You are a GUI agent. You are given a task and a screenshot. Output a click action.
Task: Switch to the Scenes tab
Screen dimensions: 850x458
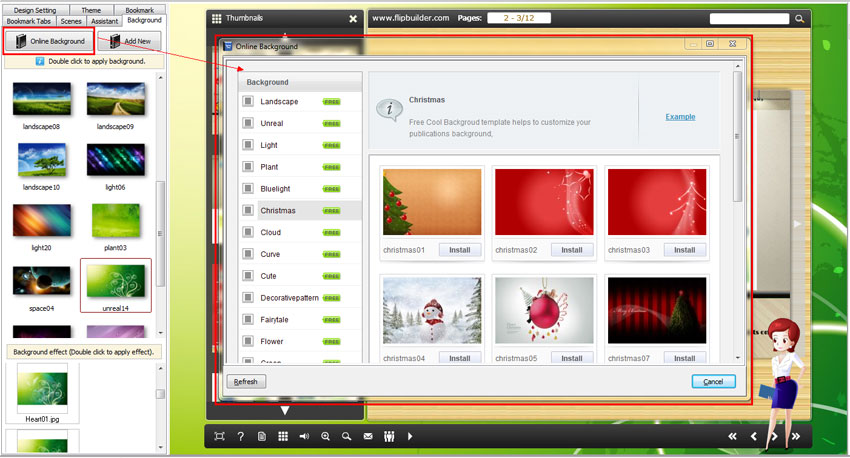71,20
